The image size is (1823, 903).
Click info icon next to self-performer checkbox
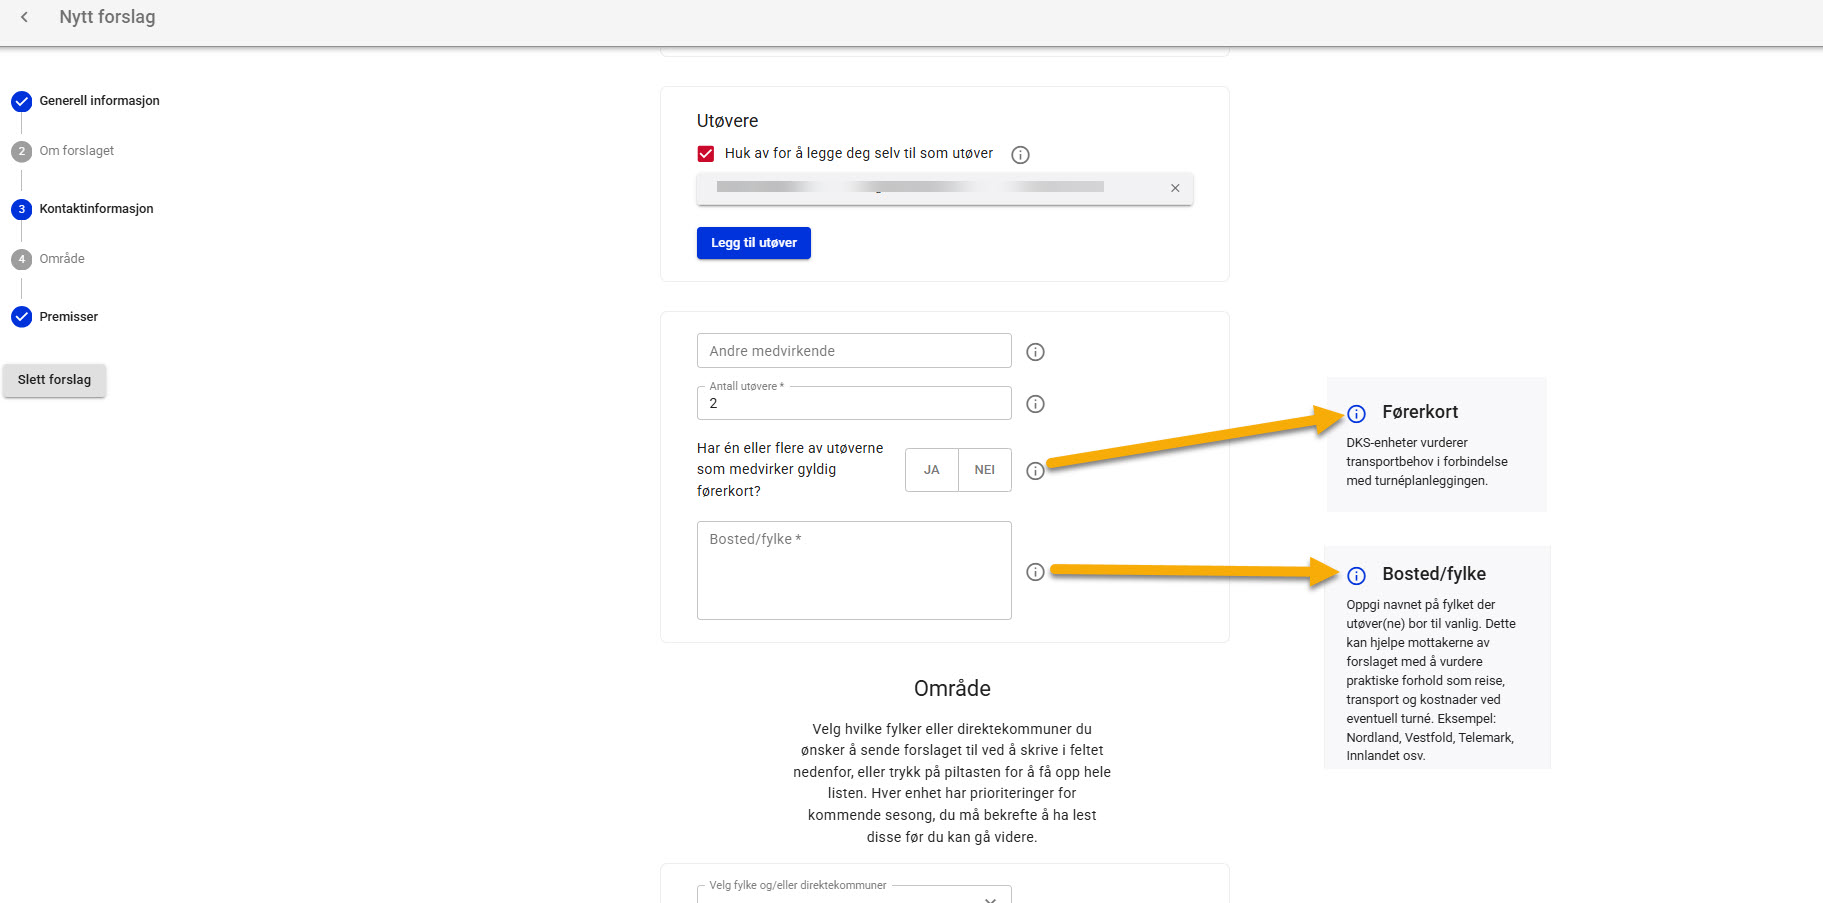point(1020,155)
